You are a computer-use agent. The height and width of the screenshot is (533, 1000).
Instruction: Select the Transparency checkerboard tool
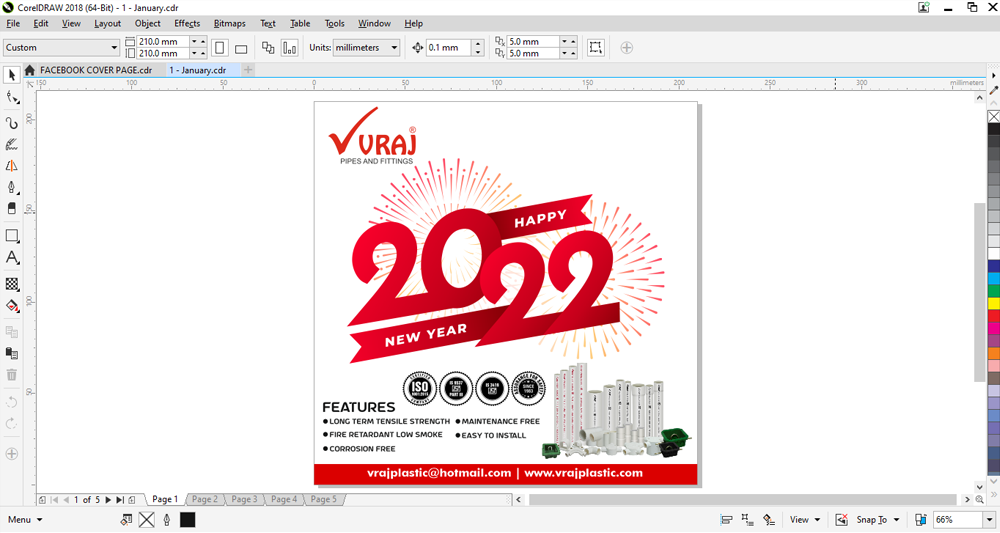coord(11,284)
